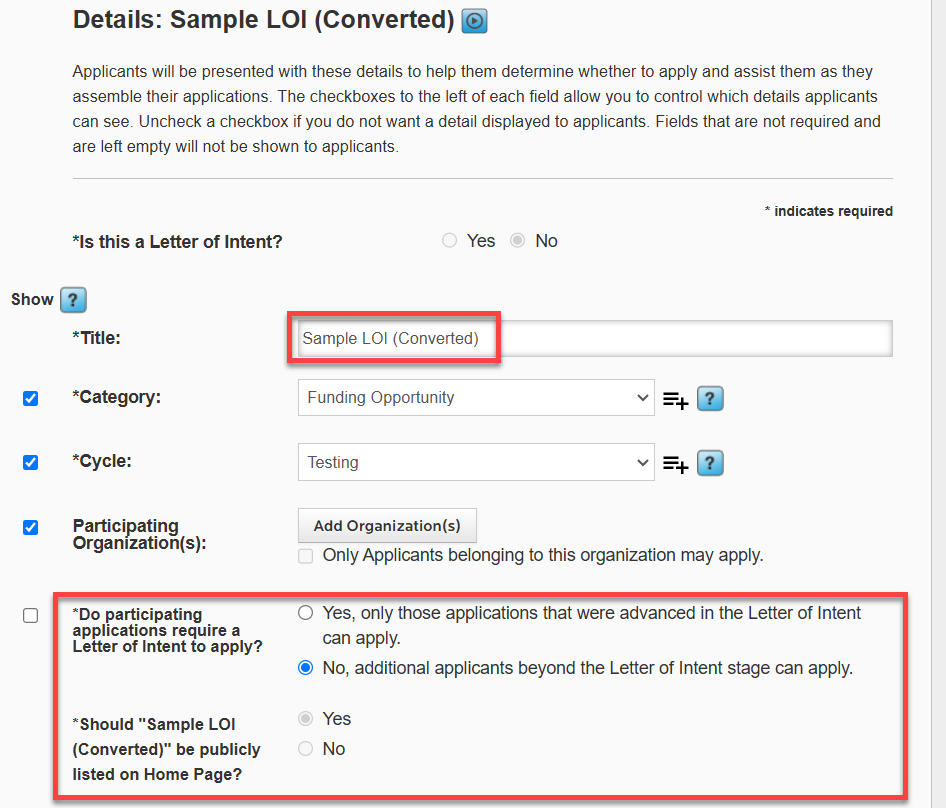The image size is (946, 808).
Task: Uncheck the Cycle visibility checkbox
Action: coord(30,461)
